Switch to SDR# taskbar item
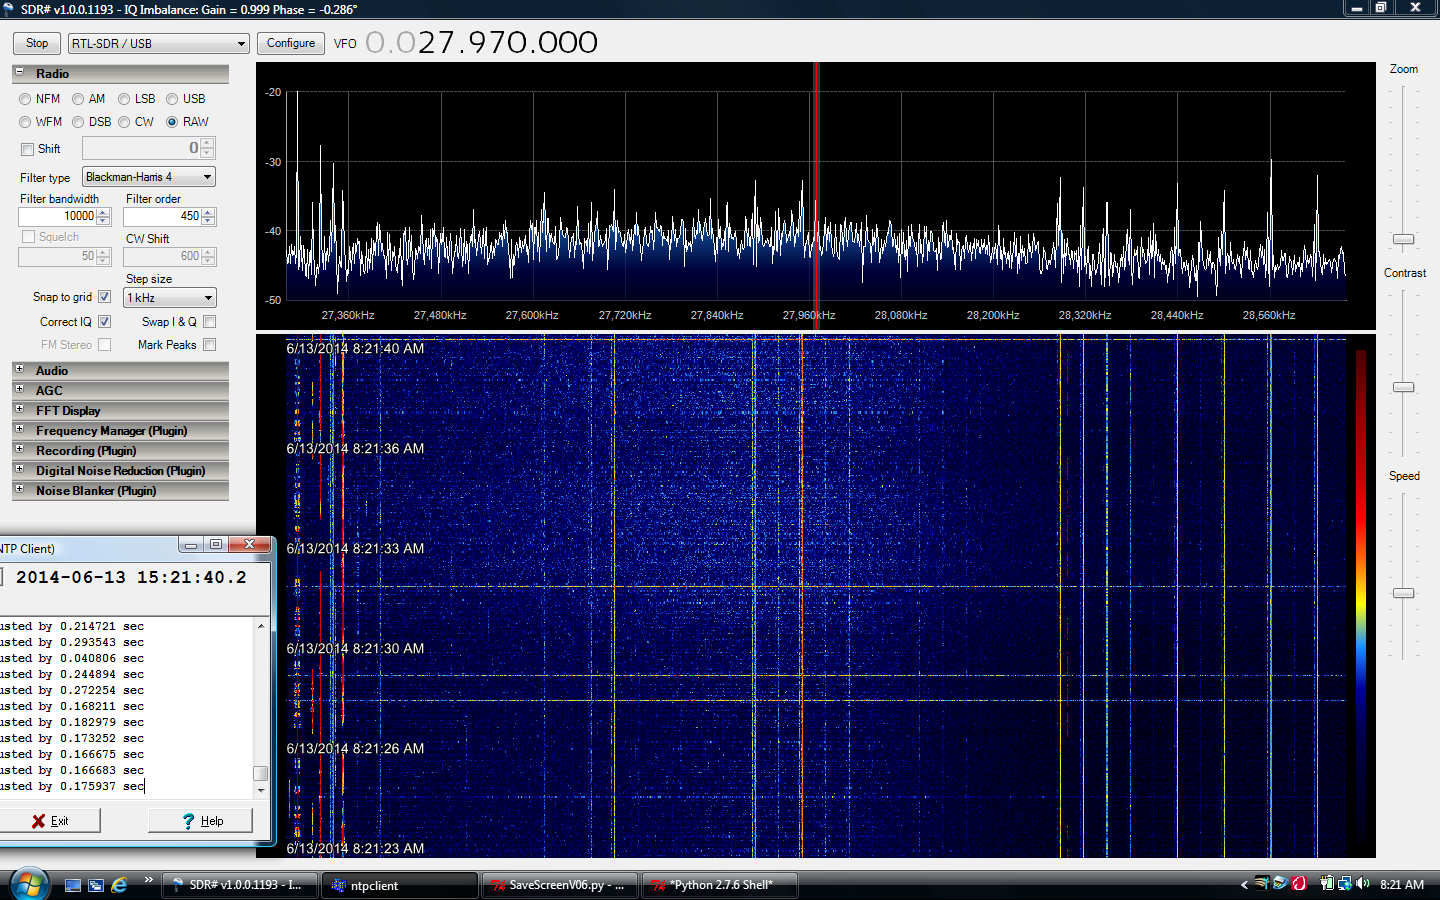The image size is (1440, 900). pyautogui.click(x=240, y=885)
